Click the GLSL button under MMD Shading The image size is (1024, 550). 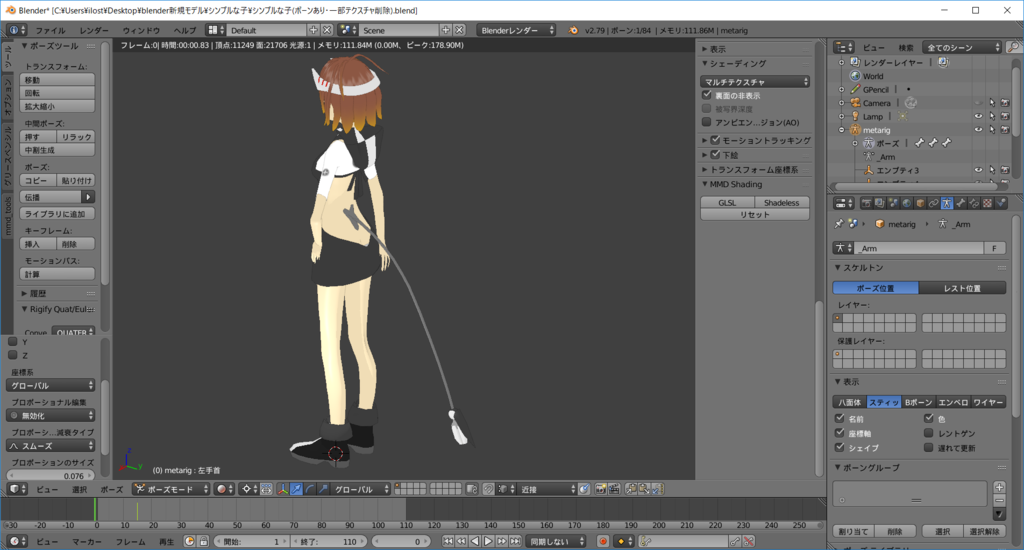coord(728,202)
